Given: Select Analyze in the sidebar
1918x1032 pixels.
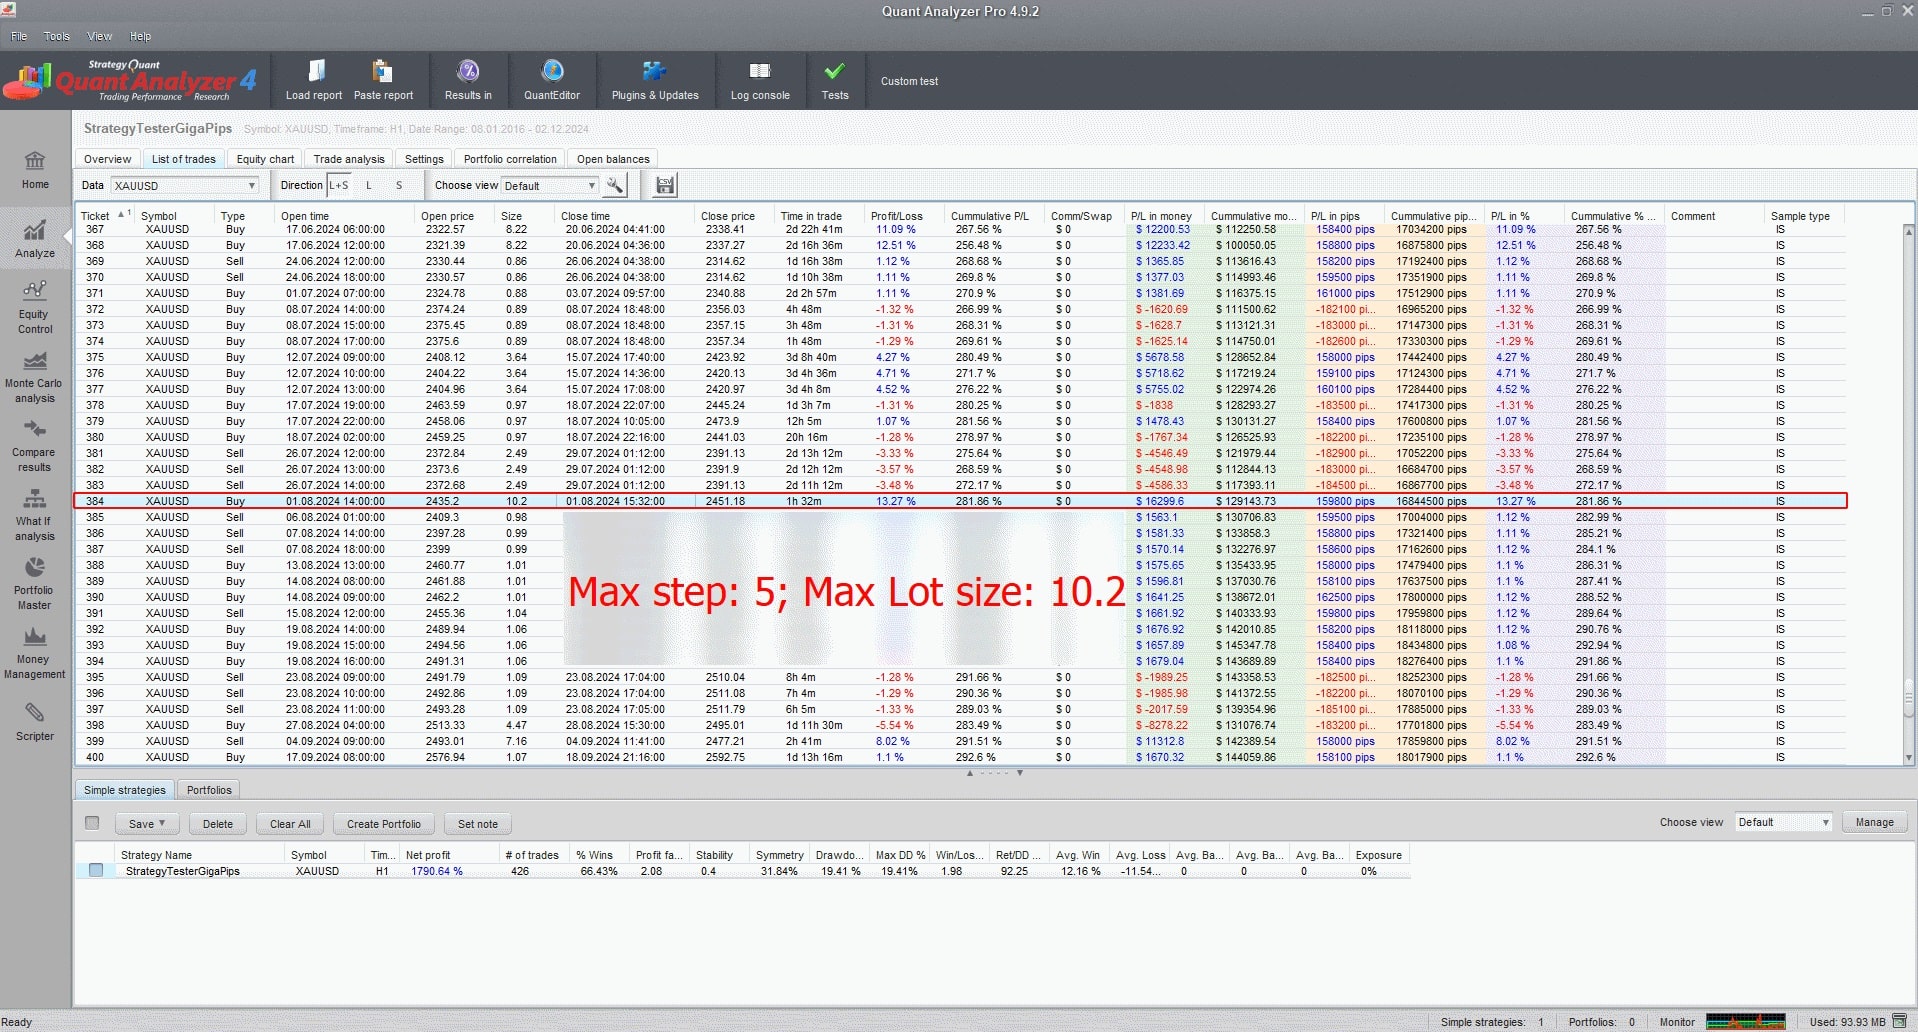Looking at the screenshot, I should click(x=35, y=239).
